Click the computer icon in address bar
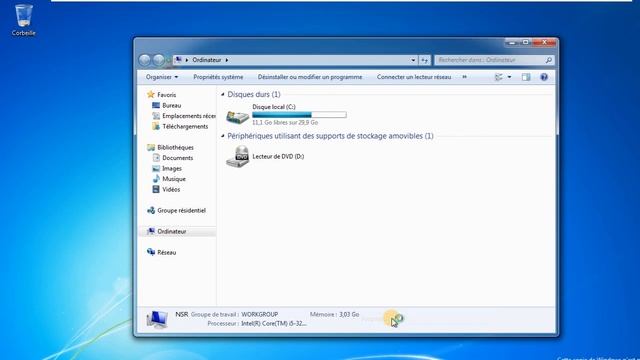The height and width of the screenshot is (360, 640). [x=178, y=60]
